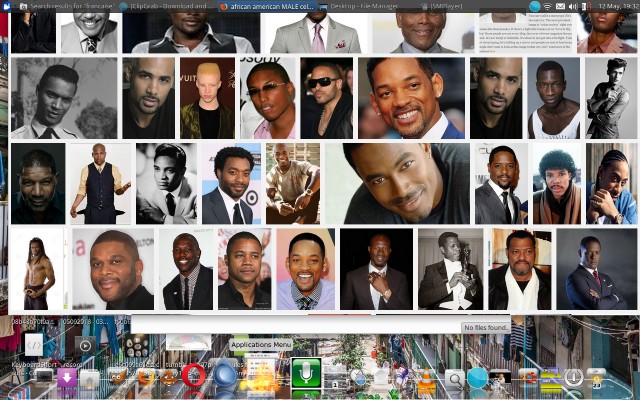Open VLC media player cone icon
Screen dimensions: 640x400
click(x=427, y=379)
